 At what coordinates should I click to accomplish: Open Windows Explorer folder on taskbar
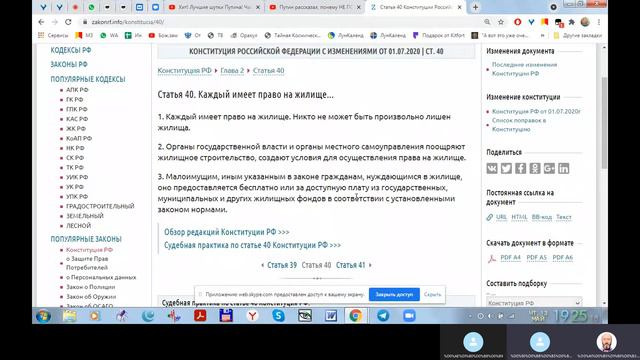click(x=69, y=316)
